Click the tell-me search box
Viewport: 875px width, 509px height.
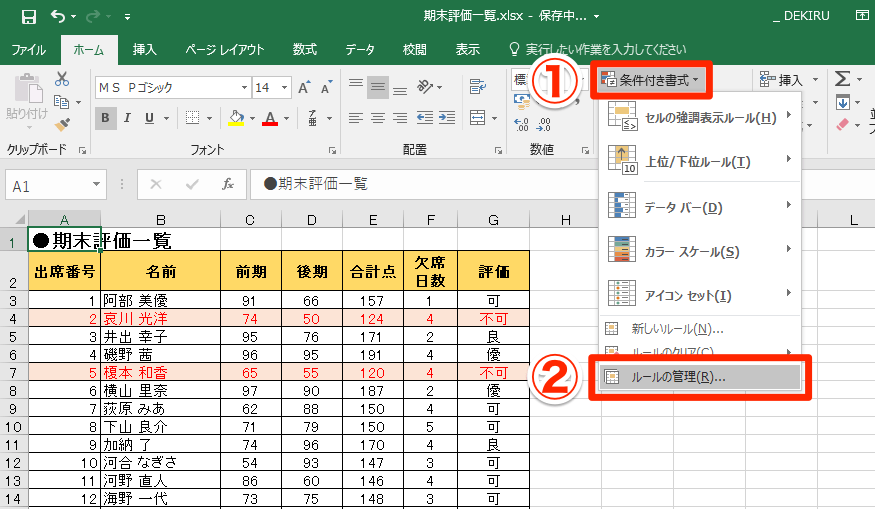pyautogui.click(x=598, y=50)
